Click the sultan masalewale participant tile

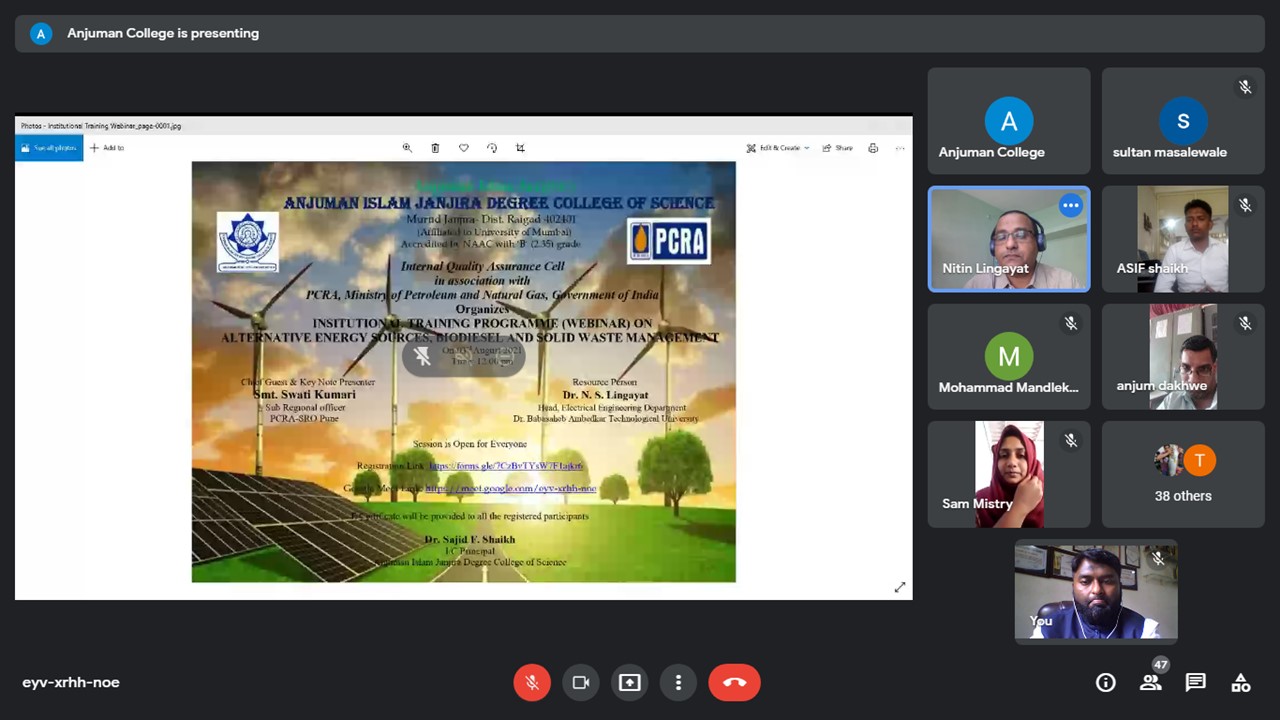1183,121
